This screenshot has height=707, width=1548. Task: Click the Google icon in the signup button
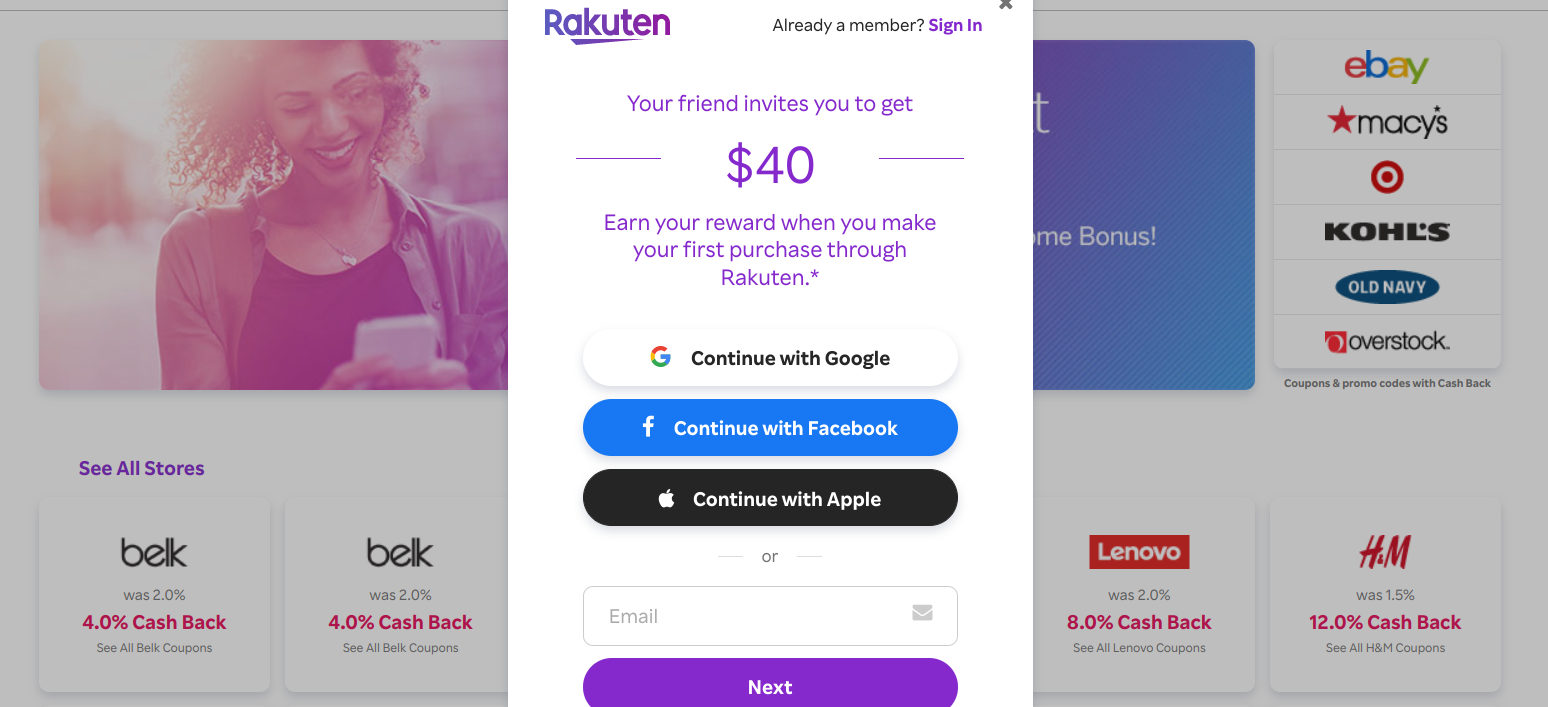660,357
